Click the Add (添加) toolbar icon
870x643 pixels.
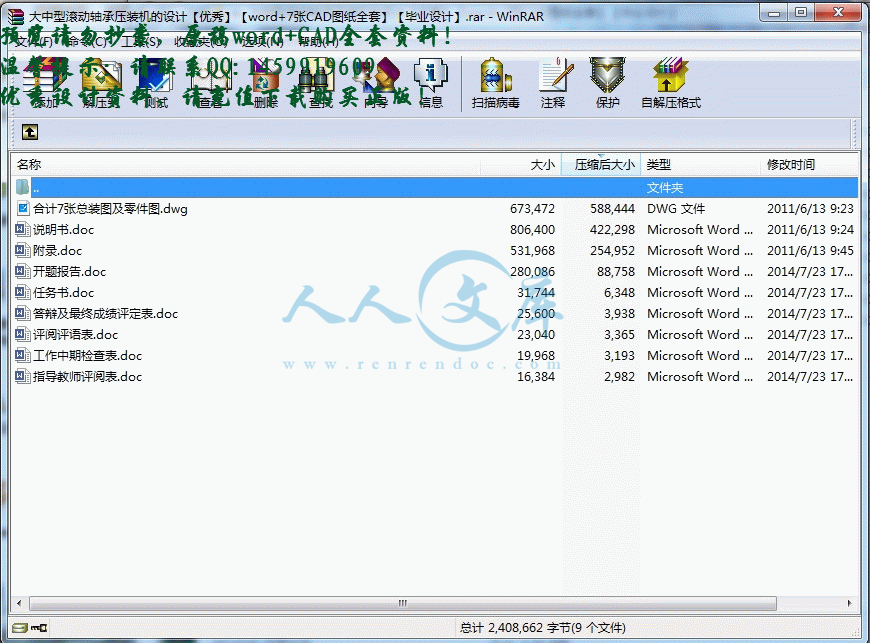(x=45, y=76)
